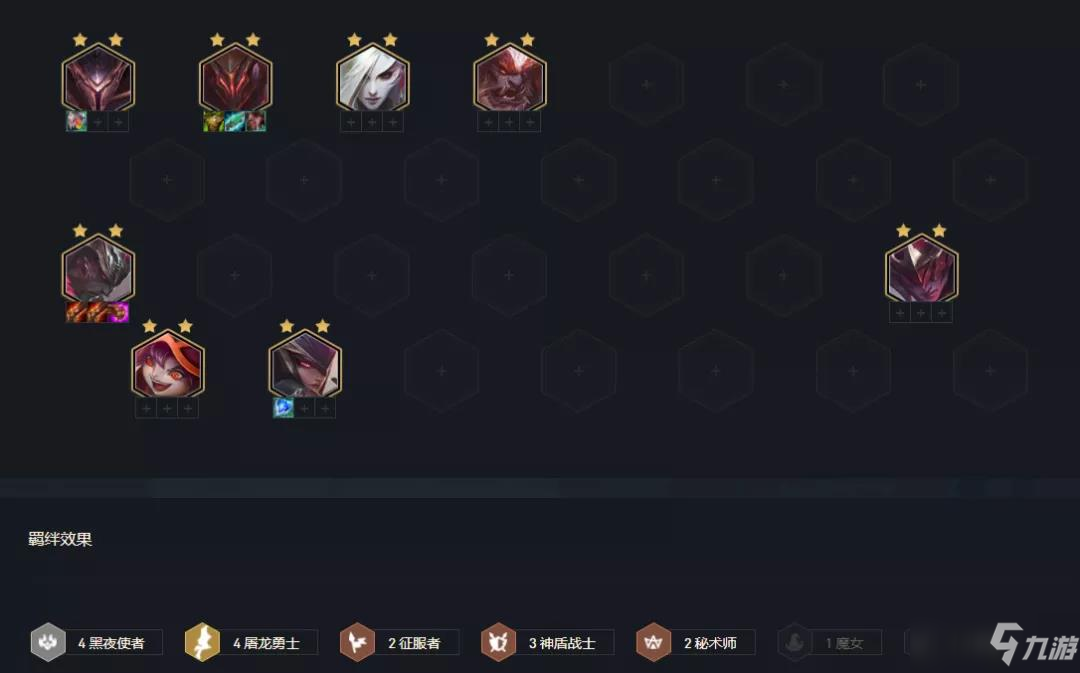Click the dark armored champion in top-left hex
Screen dimensions: 1080x673
(98, 78)
